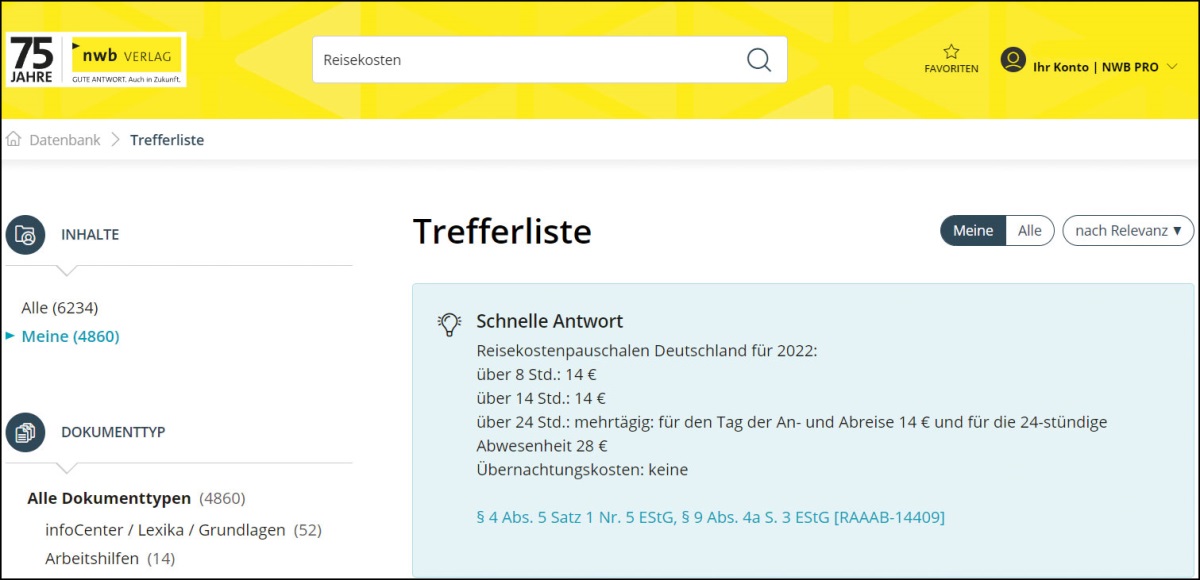Select Alle (6234) content filter
Screen dimensions: 1200x580
point(60,307)
